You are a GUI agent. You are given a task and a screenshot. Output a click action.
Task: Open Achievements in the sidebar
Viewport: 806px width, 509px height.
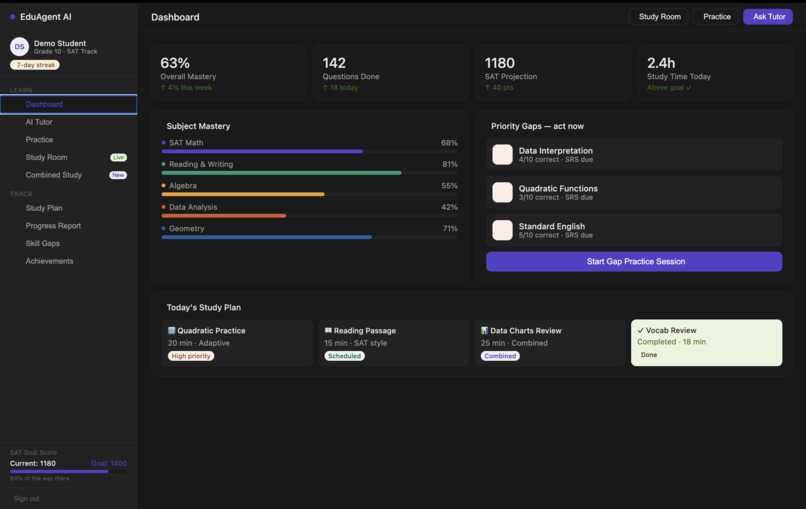69,261
